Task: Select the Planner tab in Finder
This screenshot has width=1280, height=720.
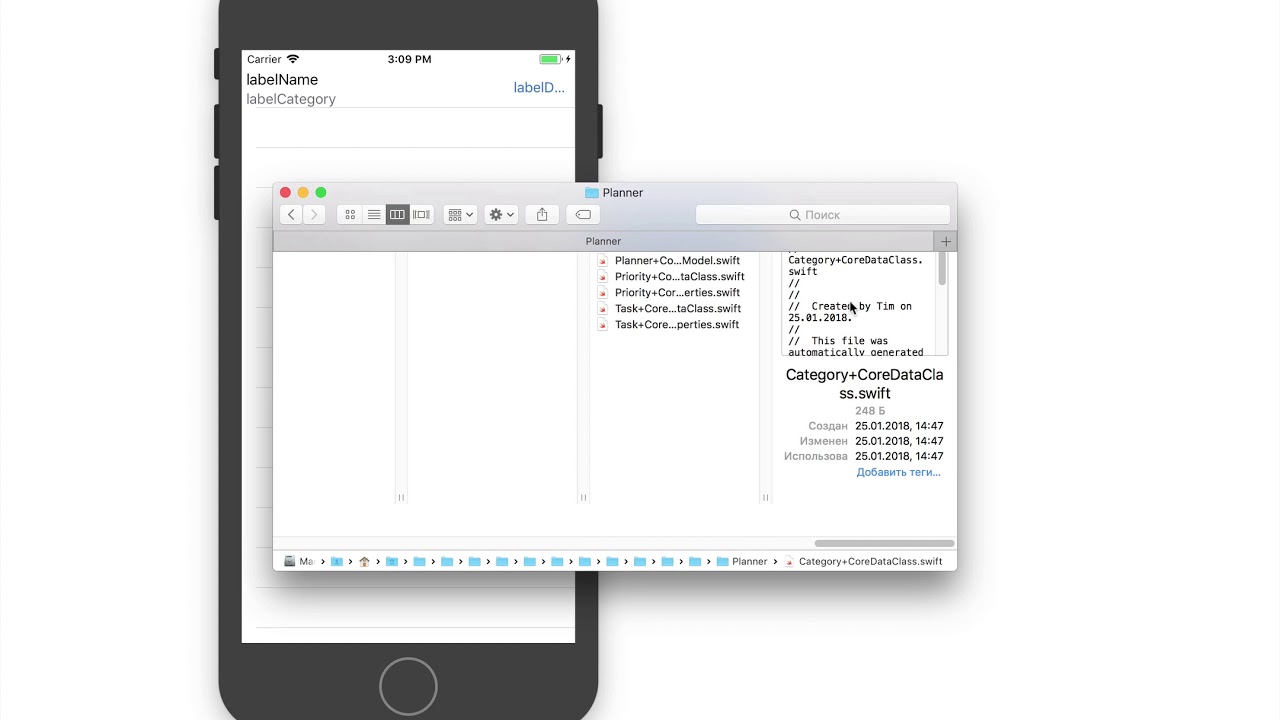Action: tap(603, 241)
